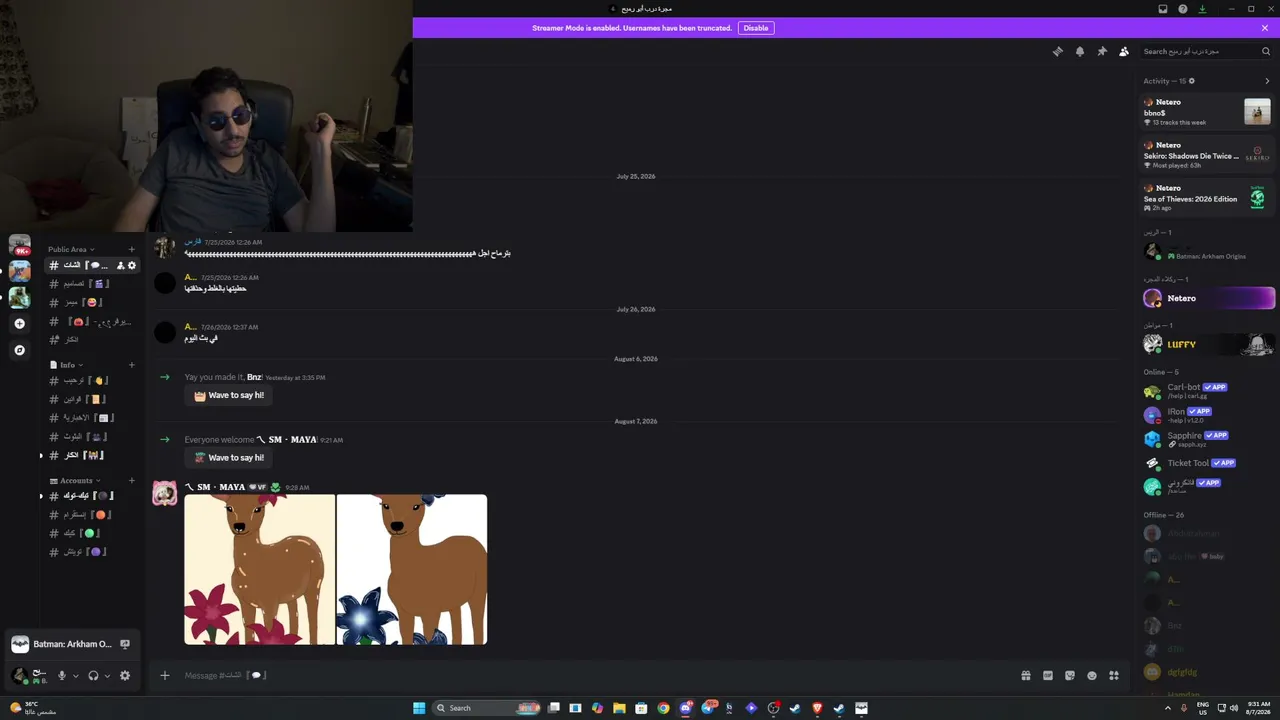Screen dimensions: 1280x720
Task: Open taskbar clock showing 9:31 AM
Action: point(1258,708)
